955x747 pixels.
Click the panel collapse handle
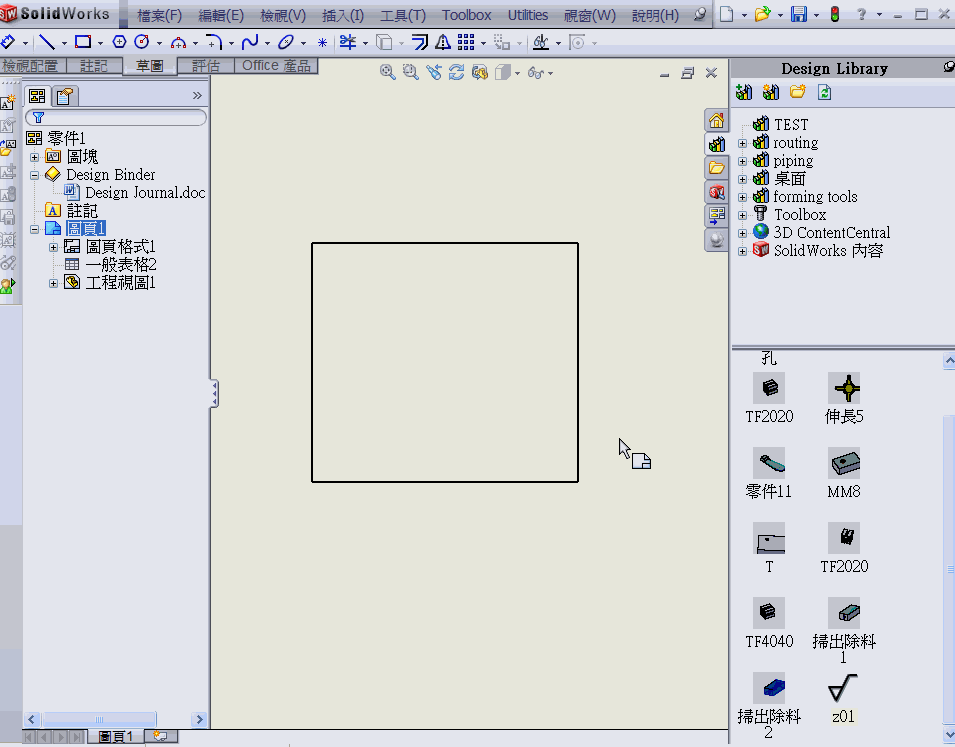tap(214, 394)
